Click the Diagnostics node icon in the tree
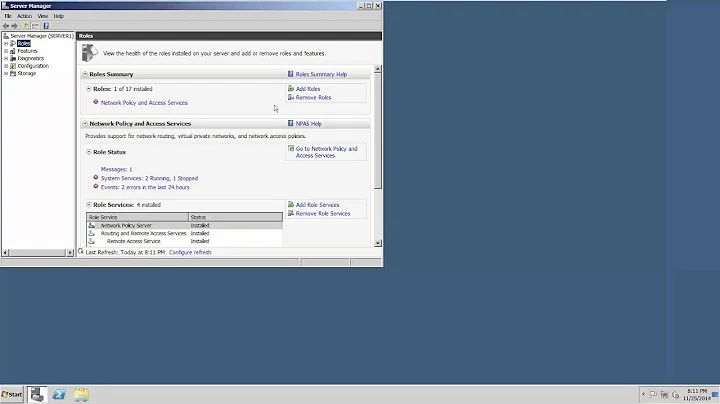The image size is (720, 404). click(x=13, y=58)
